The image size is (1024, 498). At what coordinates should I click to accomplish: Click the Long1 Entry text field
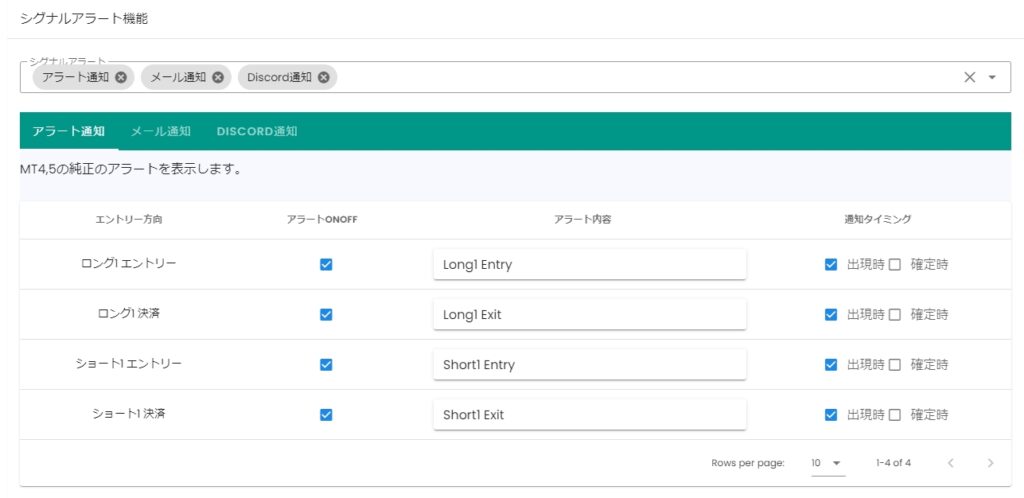pyautogui.click(x=590, y=264)
